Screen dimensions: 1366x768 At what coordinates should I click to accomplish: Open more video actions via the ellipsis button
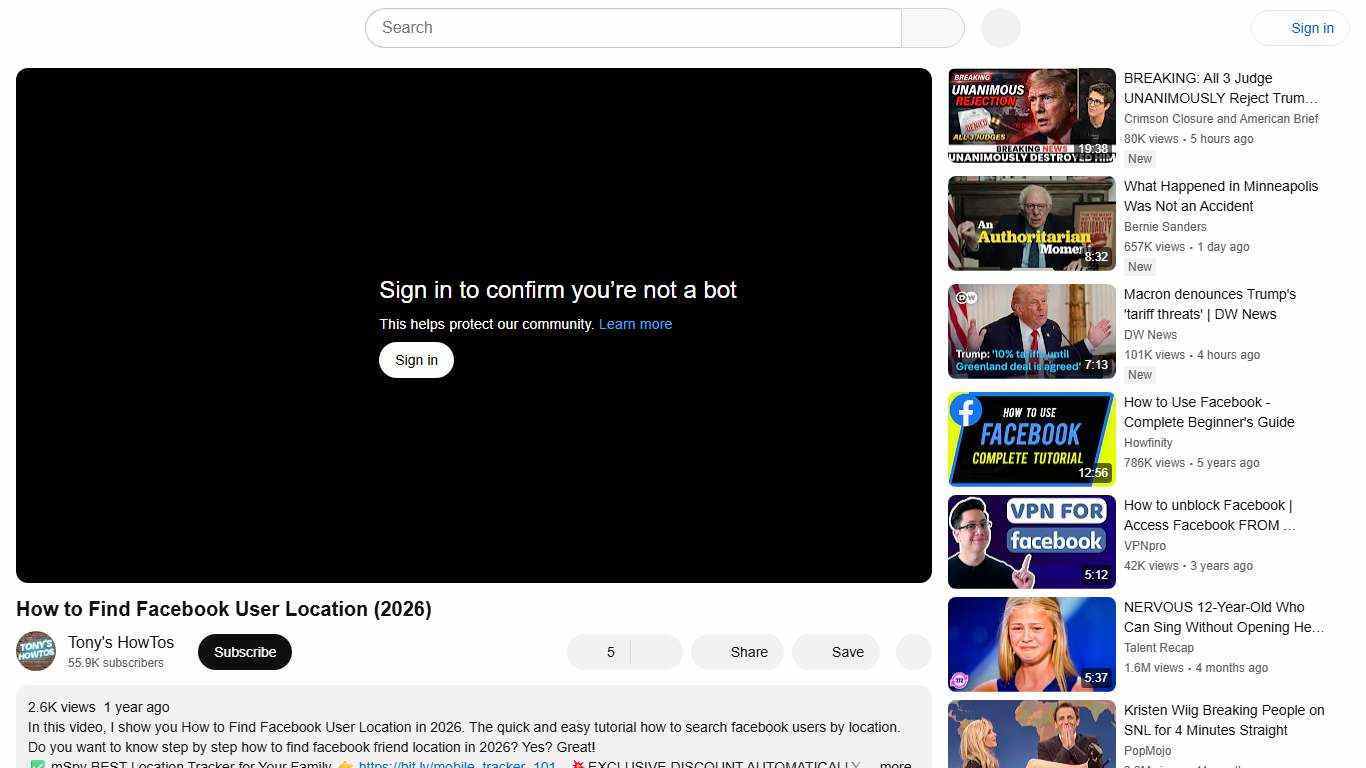point(912,651)
